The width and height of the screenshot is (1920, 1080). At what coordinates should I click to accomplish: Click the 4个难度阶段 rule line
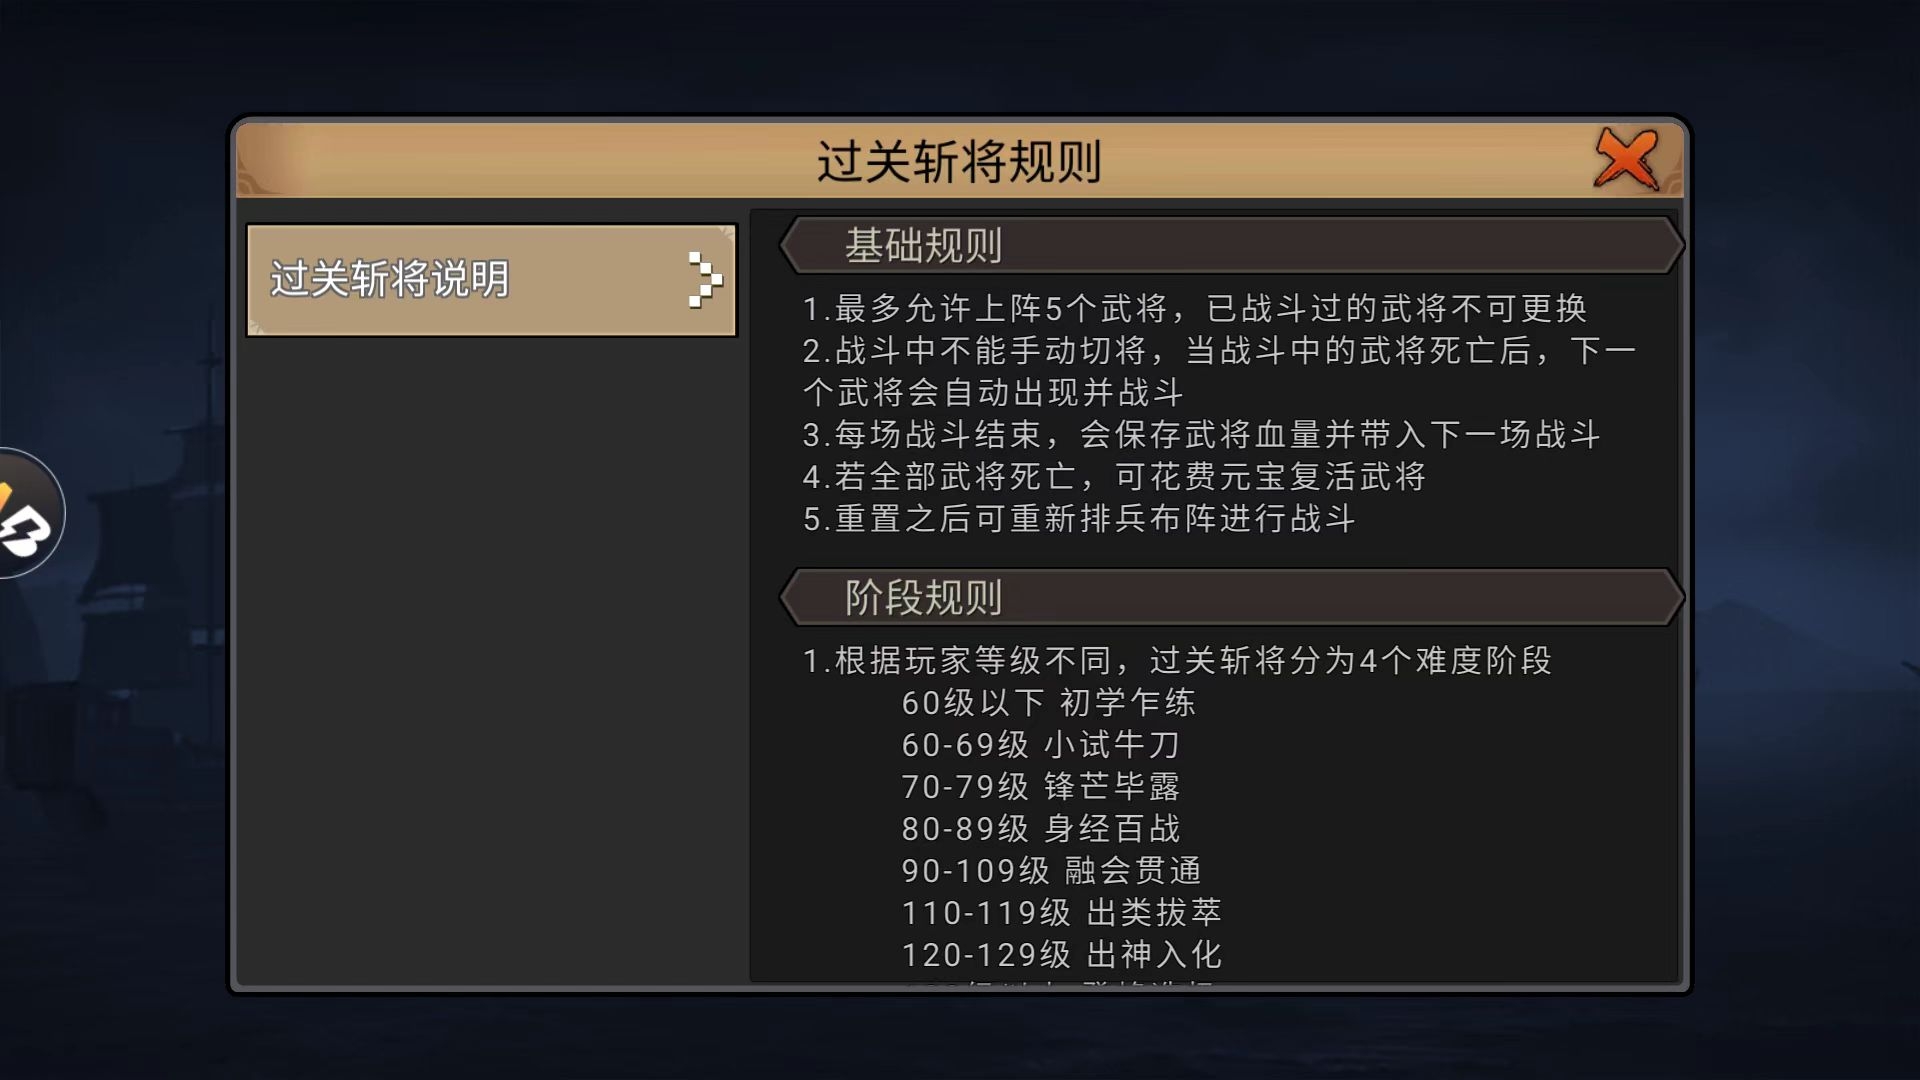tap(1177, 660)
